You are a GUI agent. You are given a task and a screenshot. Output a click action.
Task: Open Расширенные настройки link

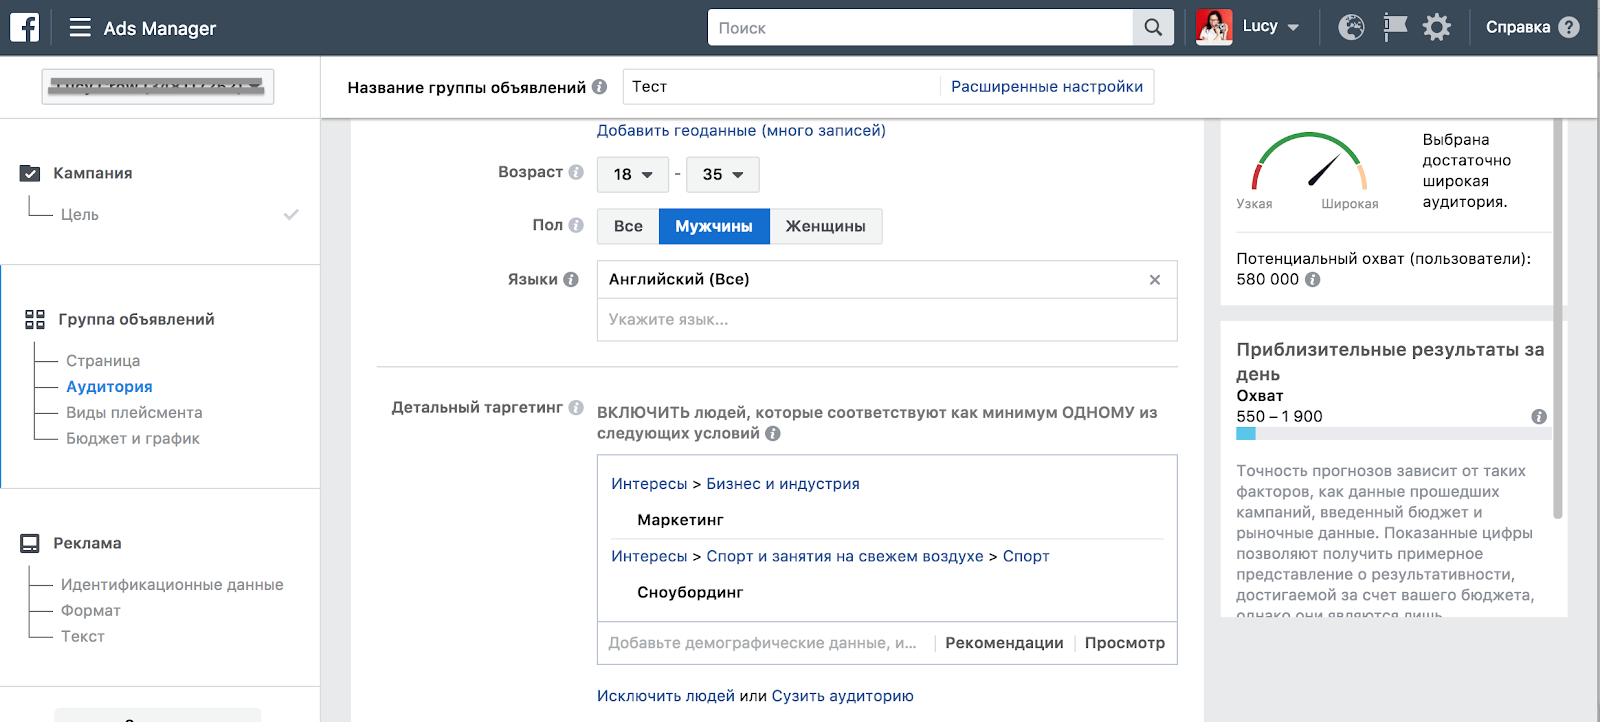[x=1047, y=87]
